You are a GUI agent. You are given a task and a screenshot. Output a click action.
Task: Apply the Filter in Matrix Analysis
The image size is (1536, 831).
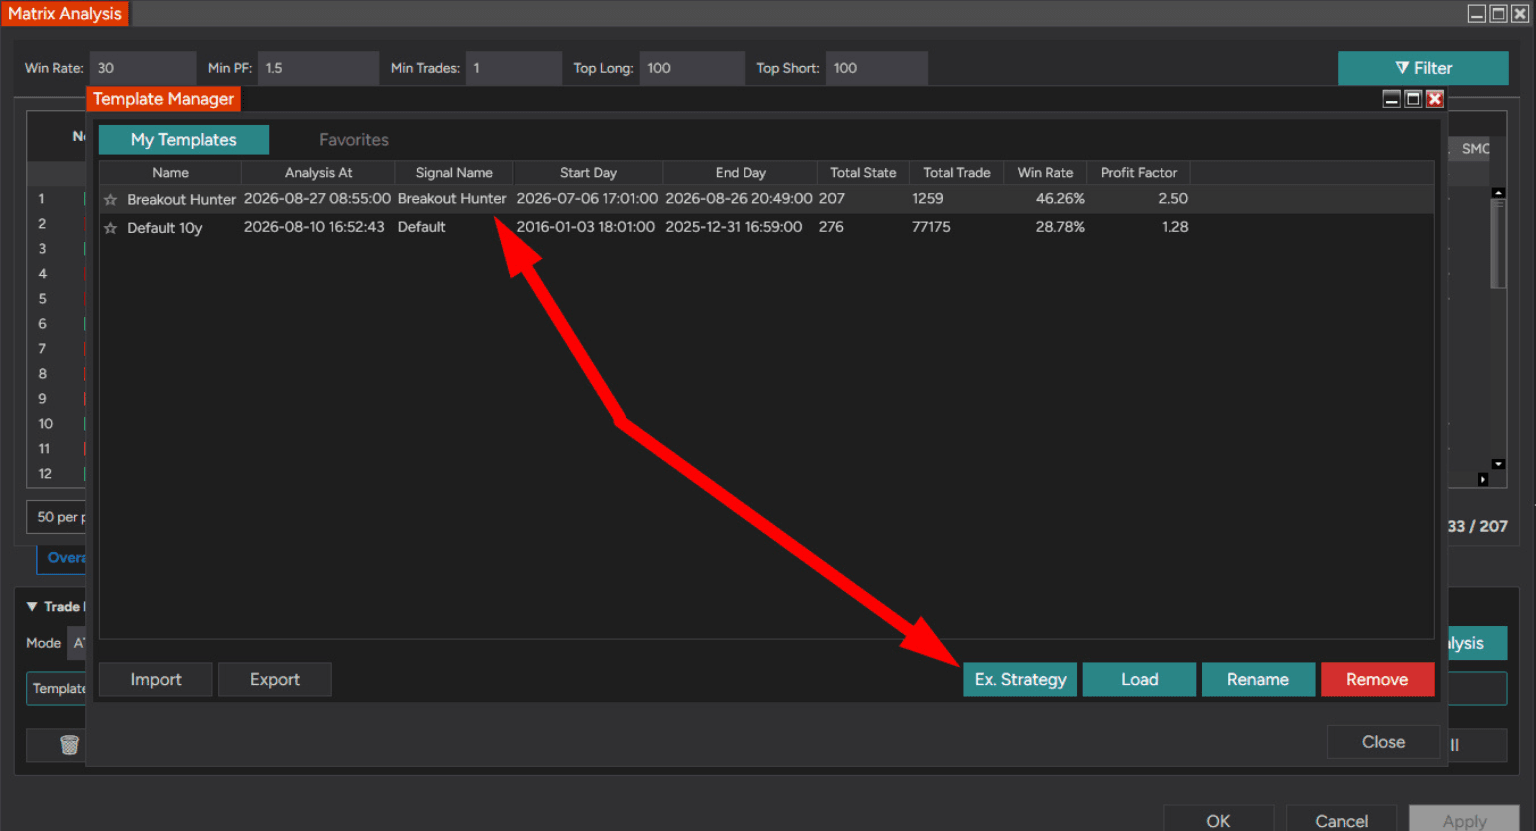(x=1423, y=68)
